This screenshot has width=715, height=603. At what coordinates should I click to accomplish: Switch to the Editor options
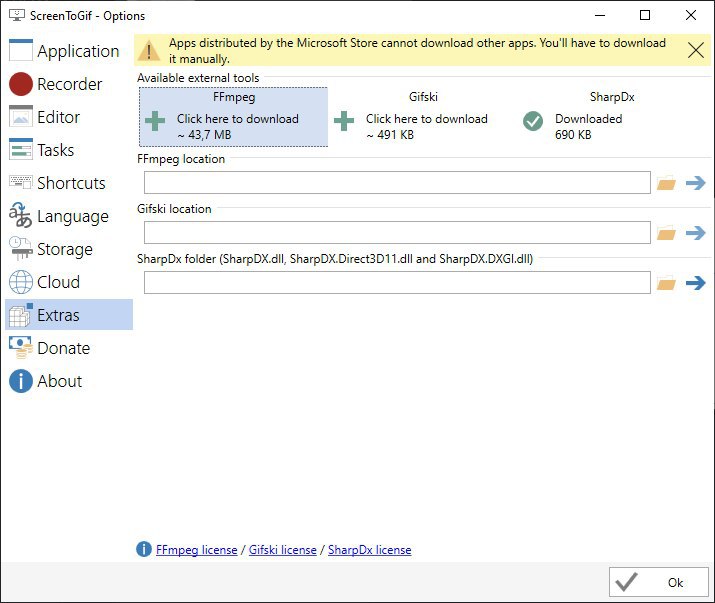69,117
